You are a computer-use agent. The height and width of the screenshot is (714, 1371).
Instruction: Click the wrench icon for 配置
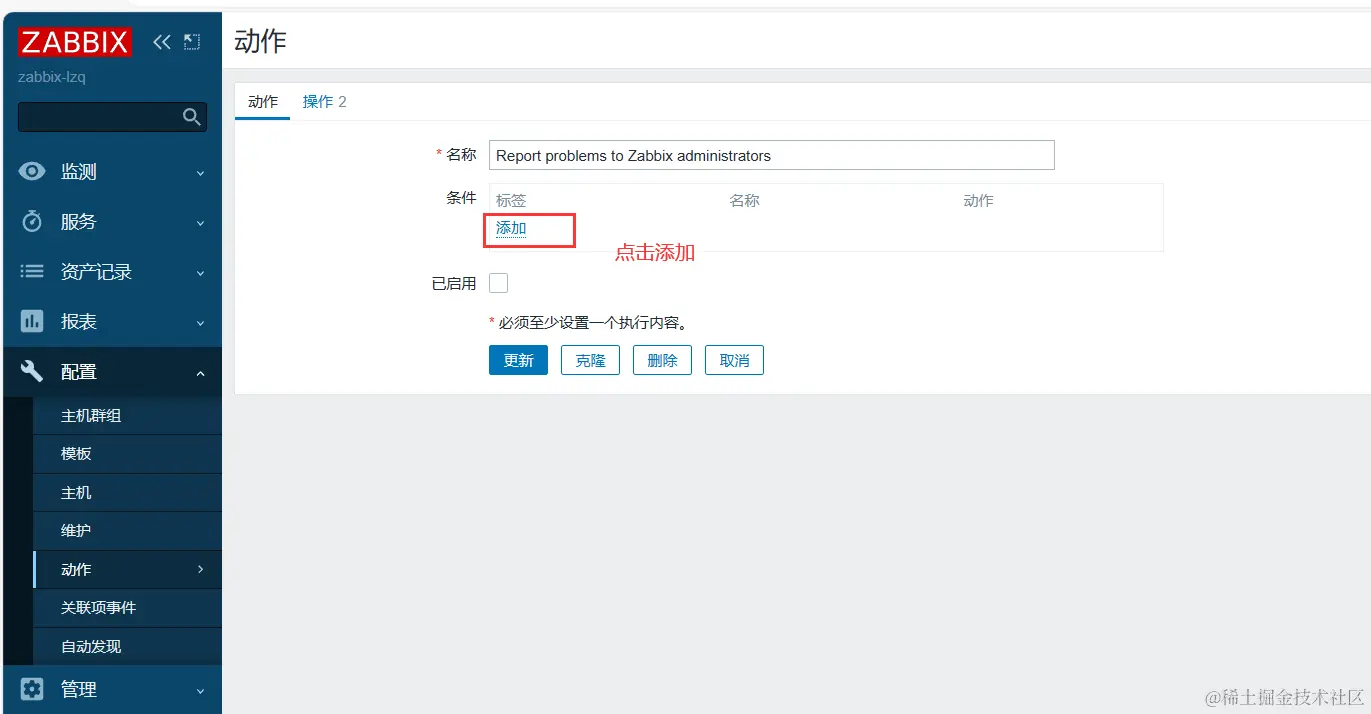pos(32,372)
